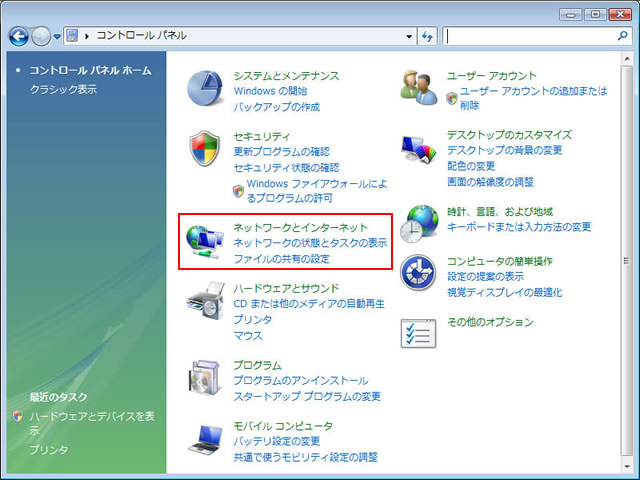Open the Network and Internet (ネットワークとインターネット) icon
This screenshot has width=640, height=480.
point(207,242)
